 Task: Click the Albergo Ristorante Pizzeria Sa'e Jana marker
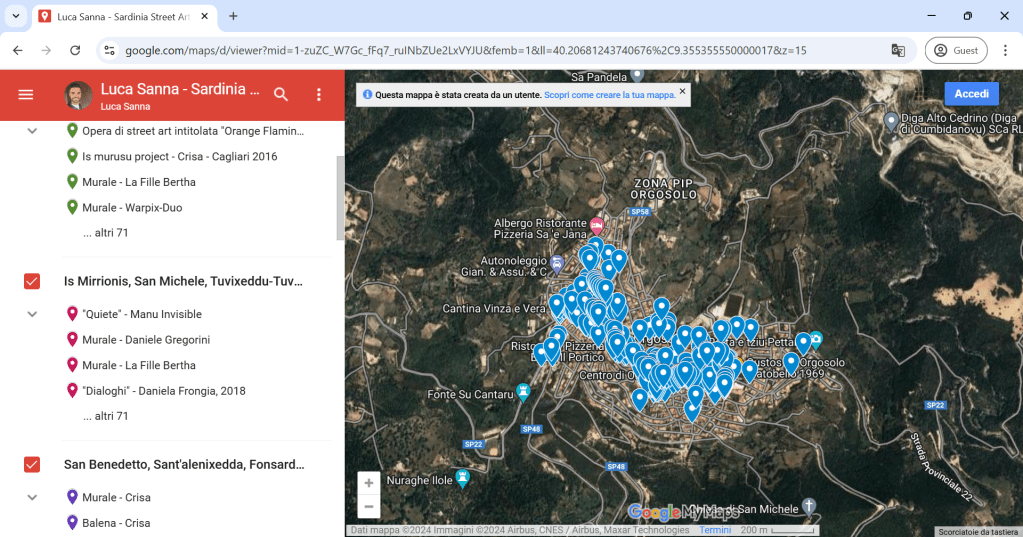597,223
